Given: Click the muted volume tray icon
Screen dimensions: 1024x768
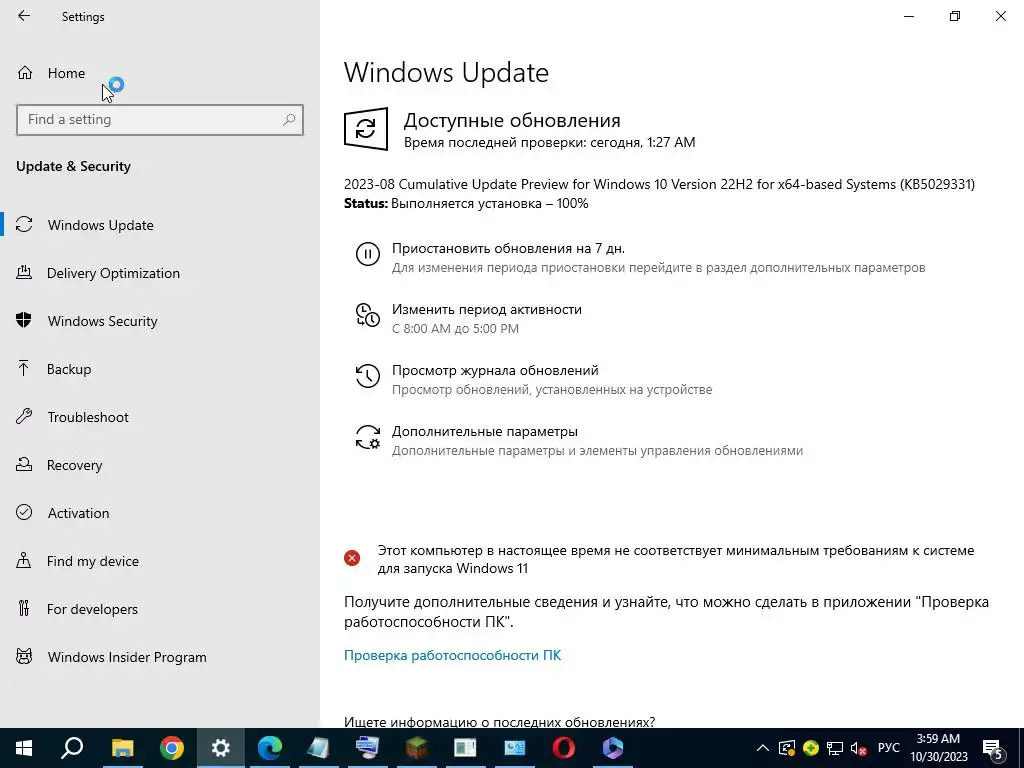Looking at the screenshot, I should 858,748.
